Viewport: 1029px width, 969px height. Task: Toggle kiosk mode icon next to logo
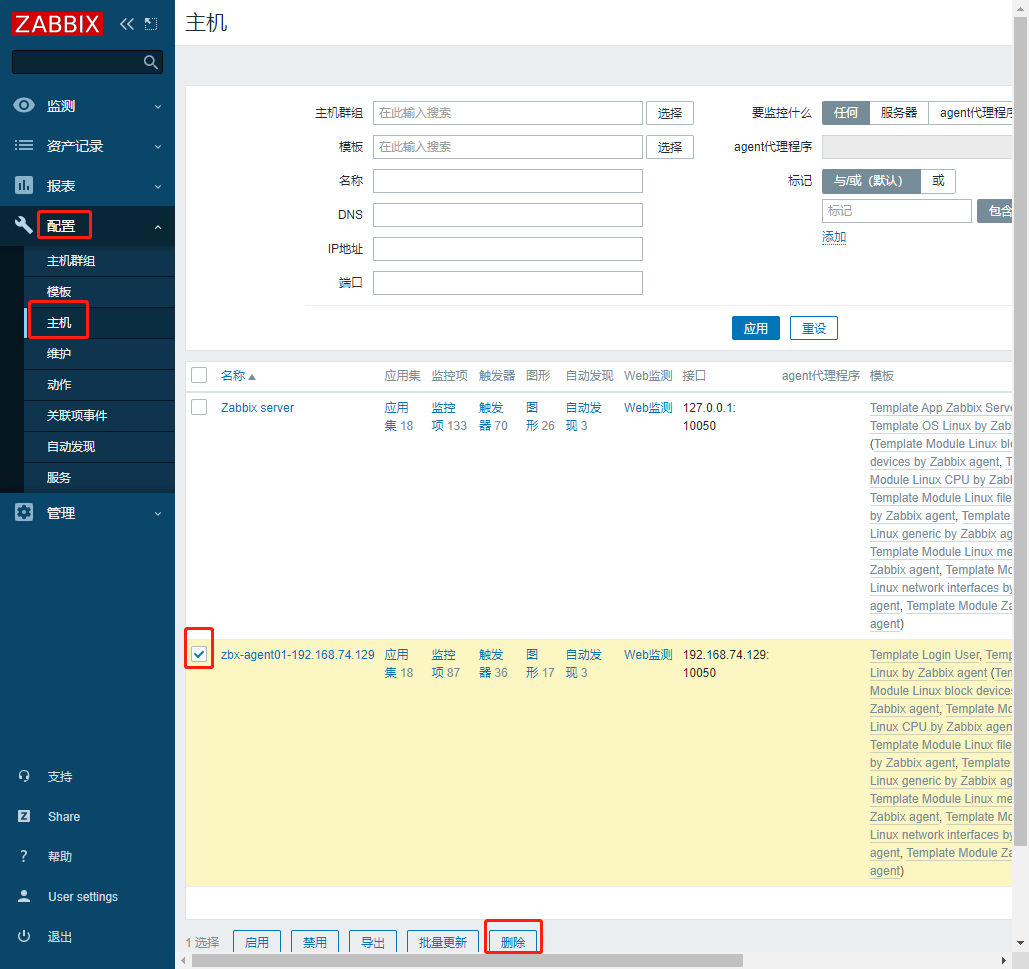(151, 24)
